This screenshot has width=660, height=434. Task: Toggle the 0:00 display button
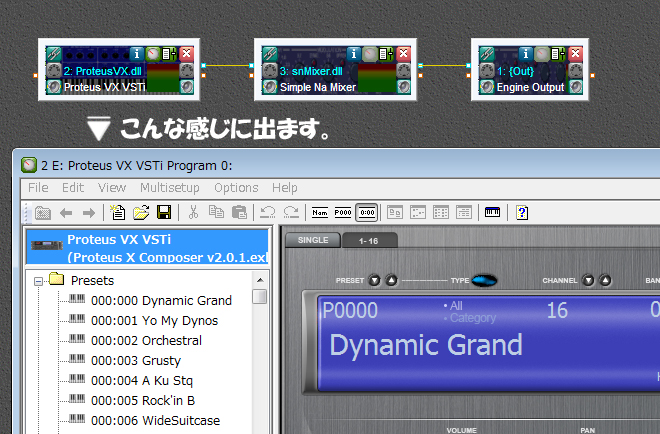pyautogui.click(x=367, y=213)
